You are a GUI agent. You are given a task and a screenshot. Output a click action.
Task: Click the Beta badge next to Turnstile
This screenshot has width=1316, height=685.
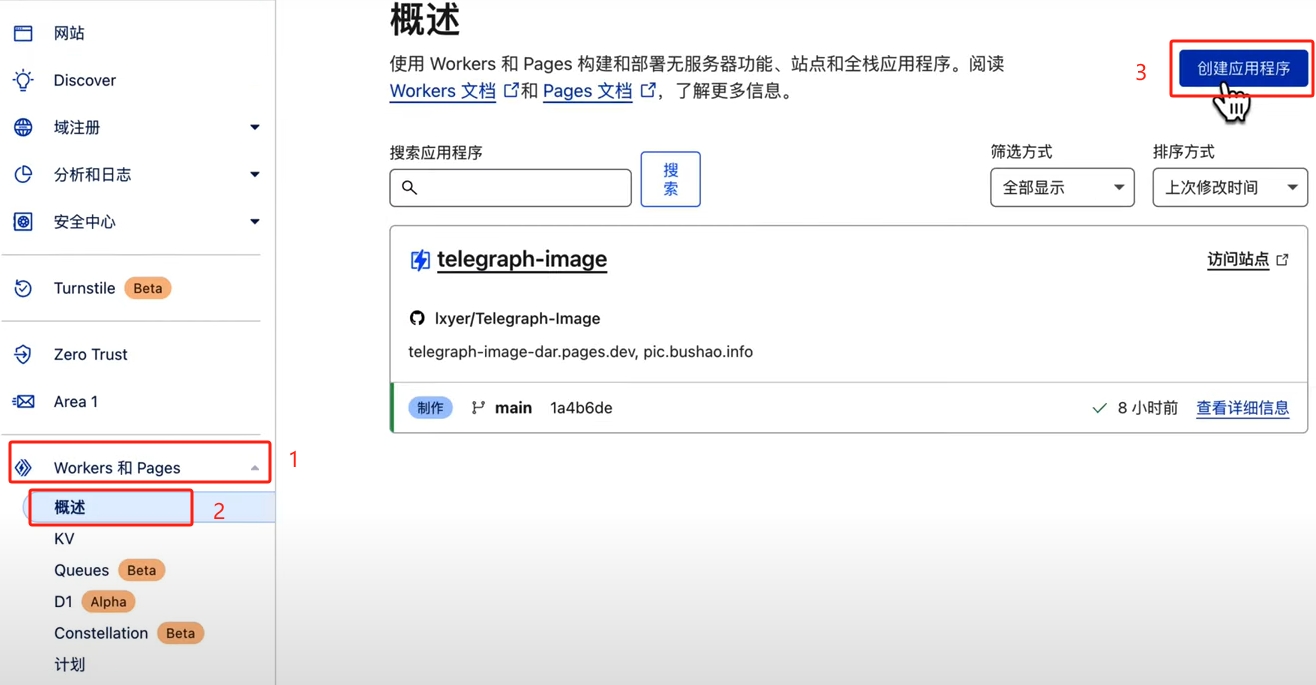tap(148, 288)
